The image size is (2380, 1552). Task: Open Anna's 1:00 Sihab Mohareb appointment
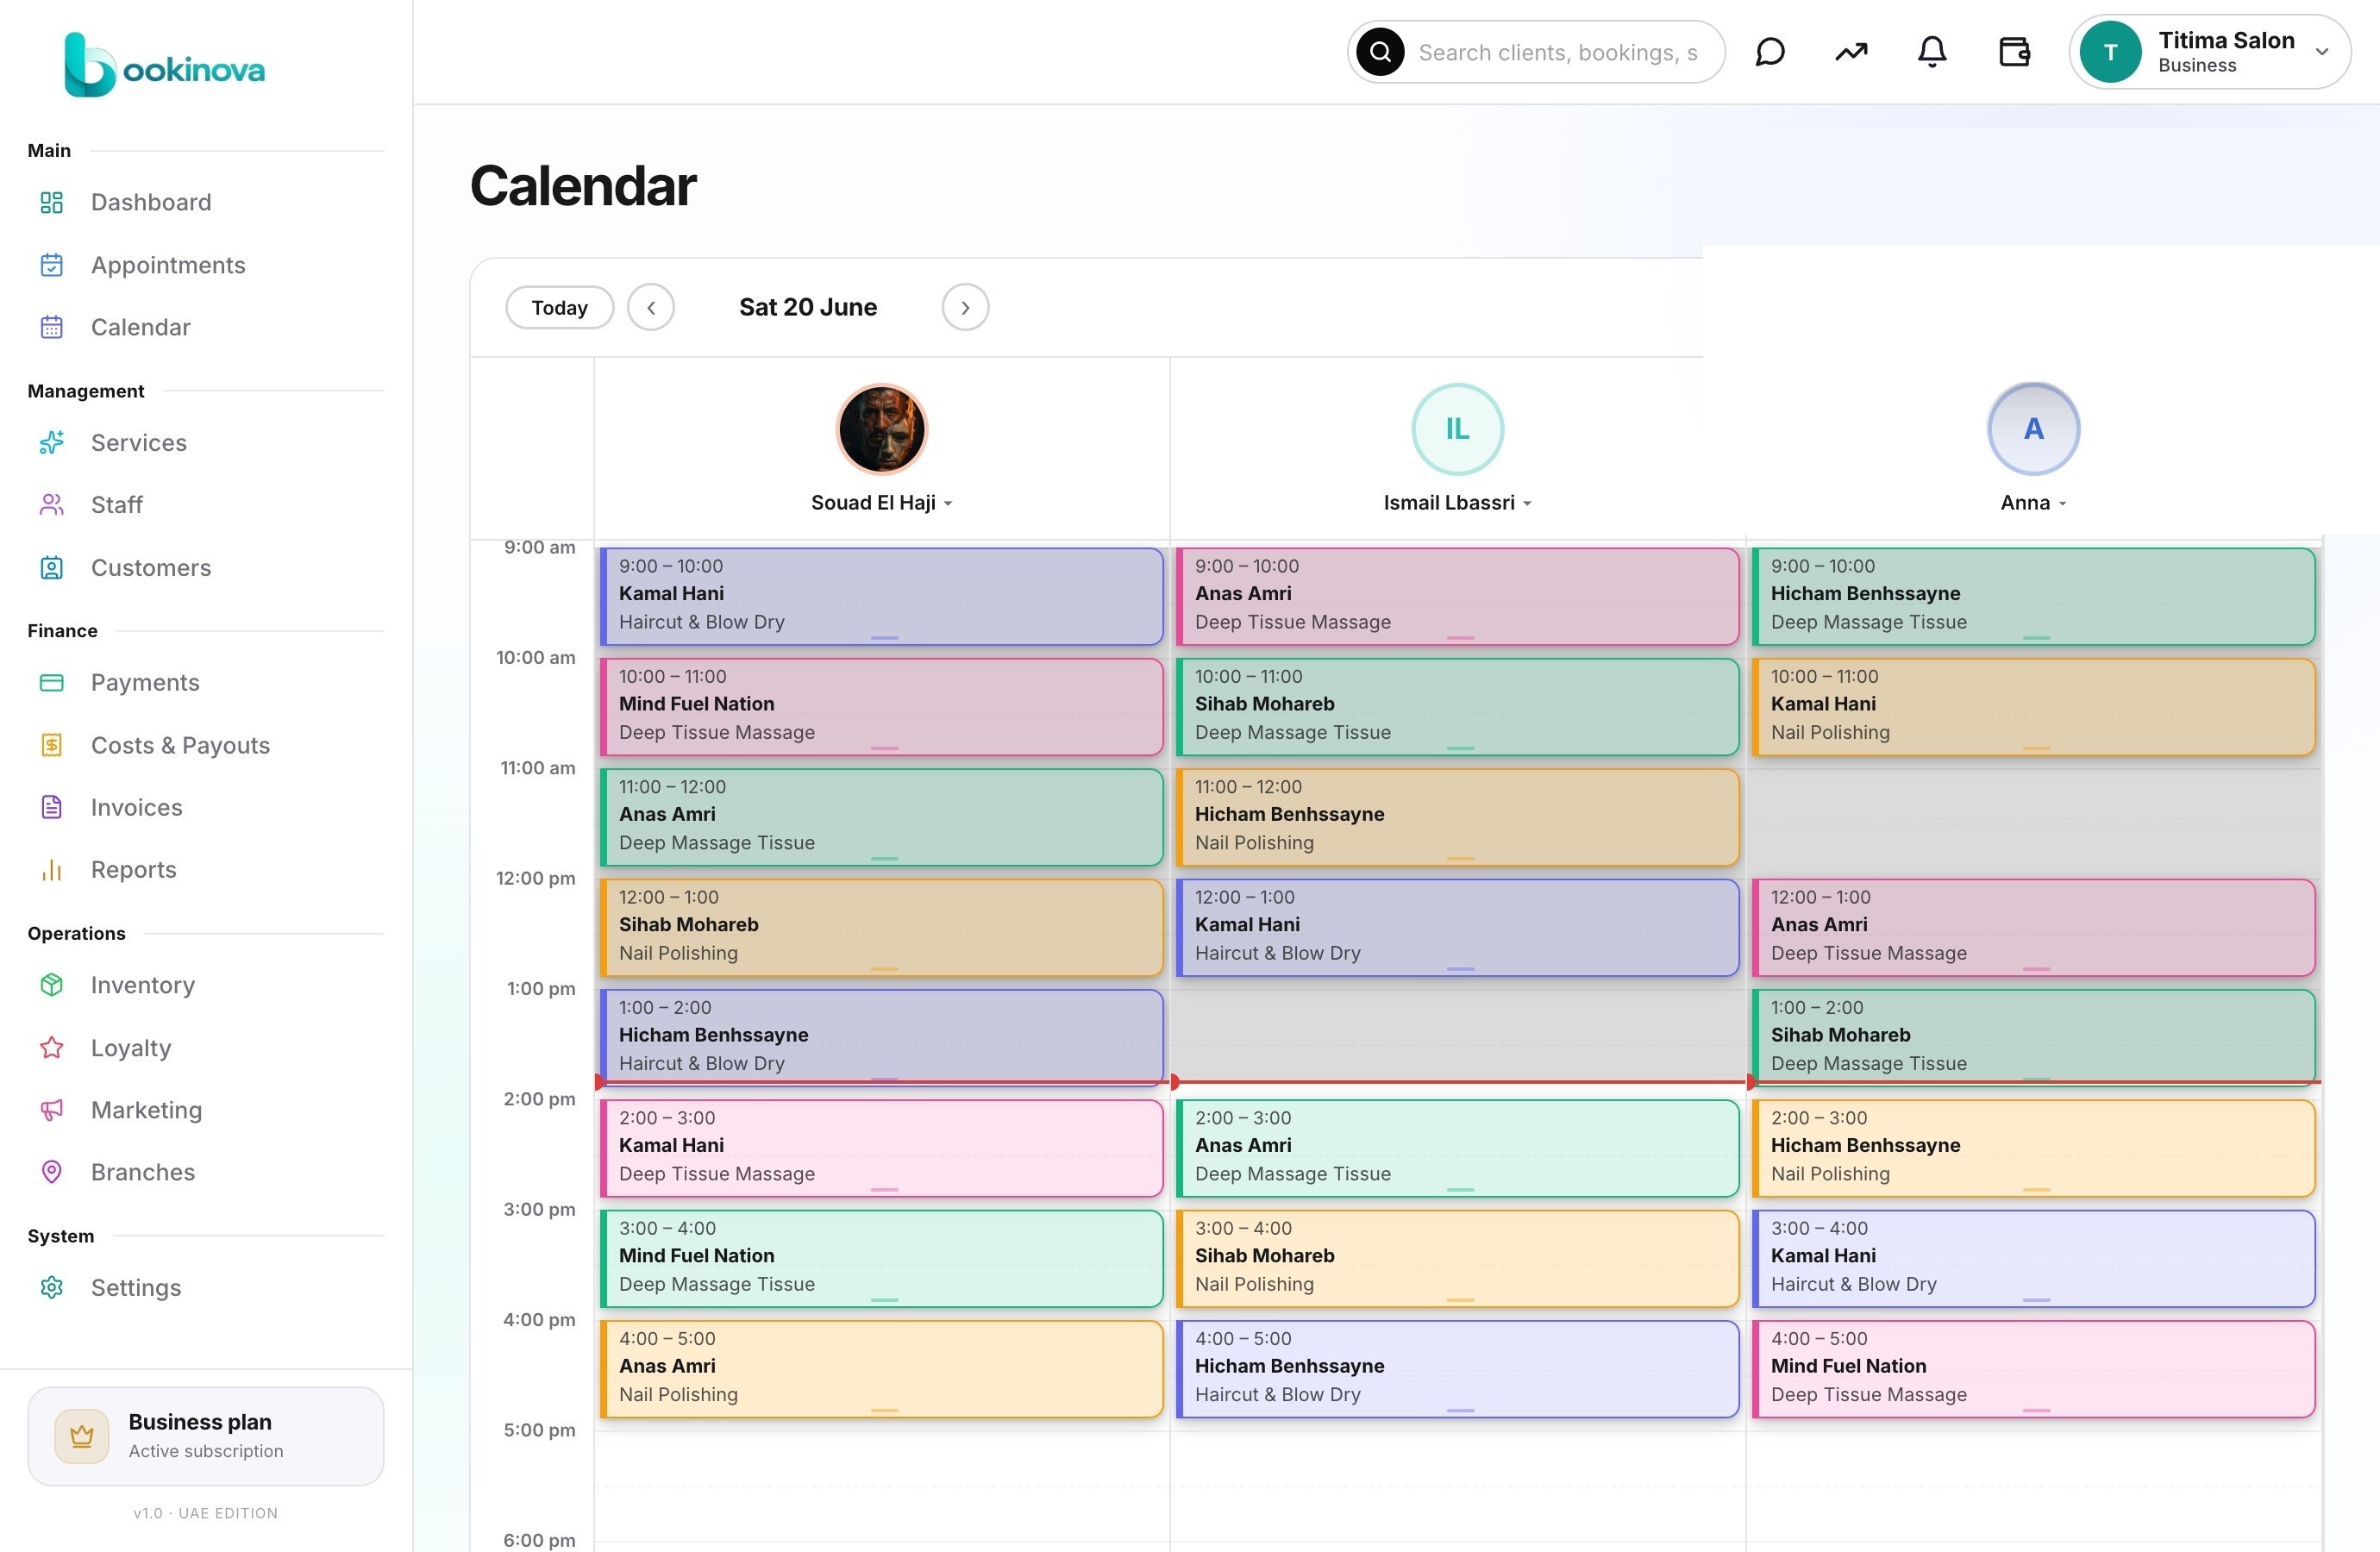tap(2033, 1037)
